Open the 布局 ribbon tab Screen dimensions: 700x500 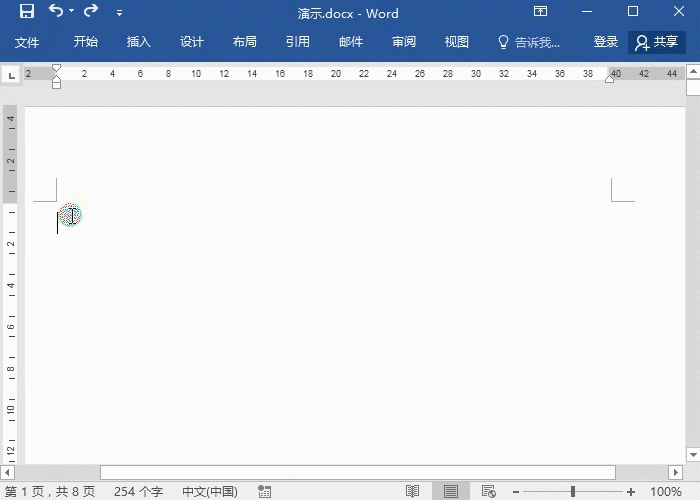[x=244, y=42]
